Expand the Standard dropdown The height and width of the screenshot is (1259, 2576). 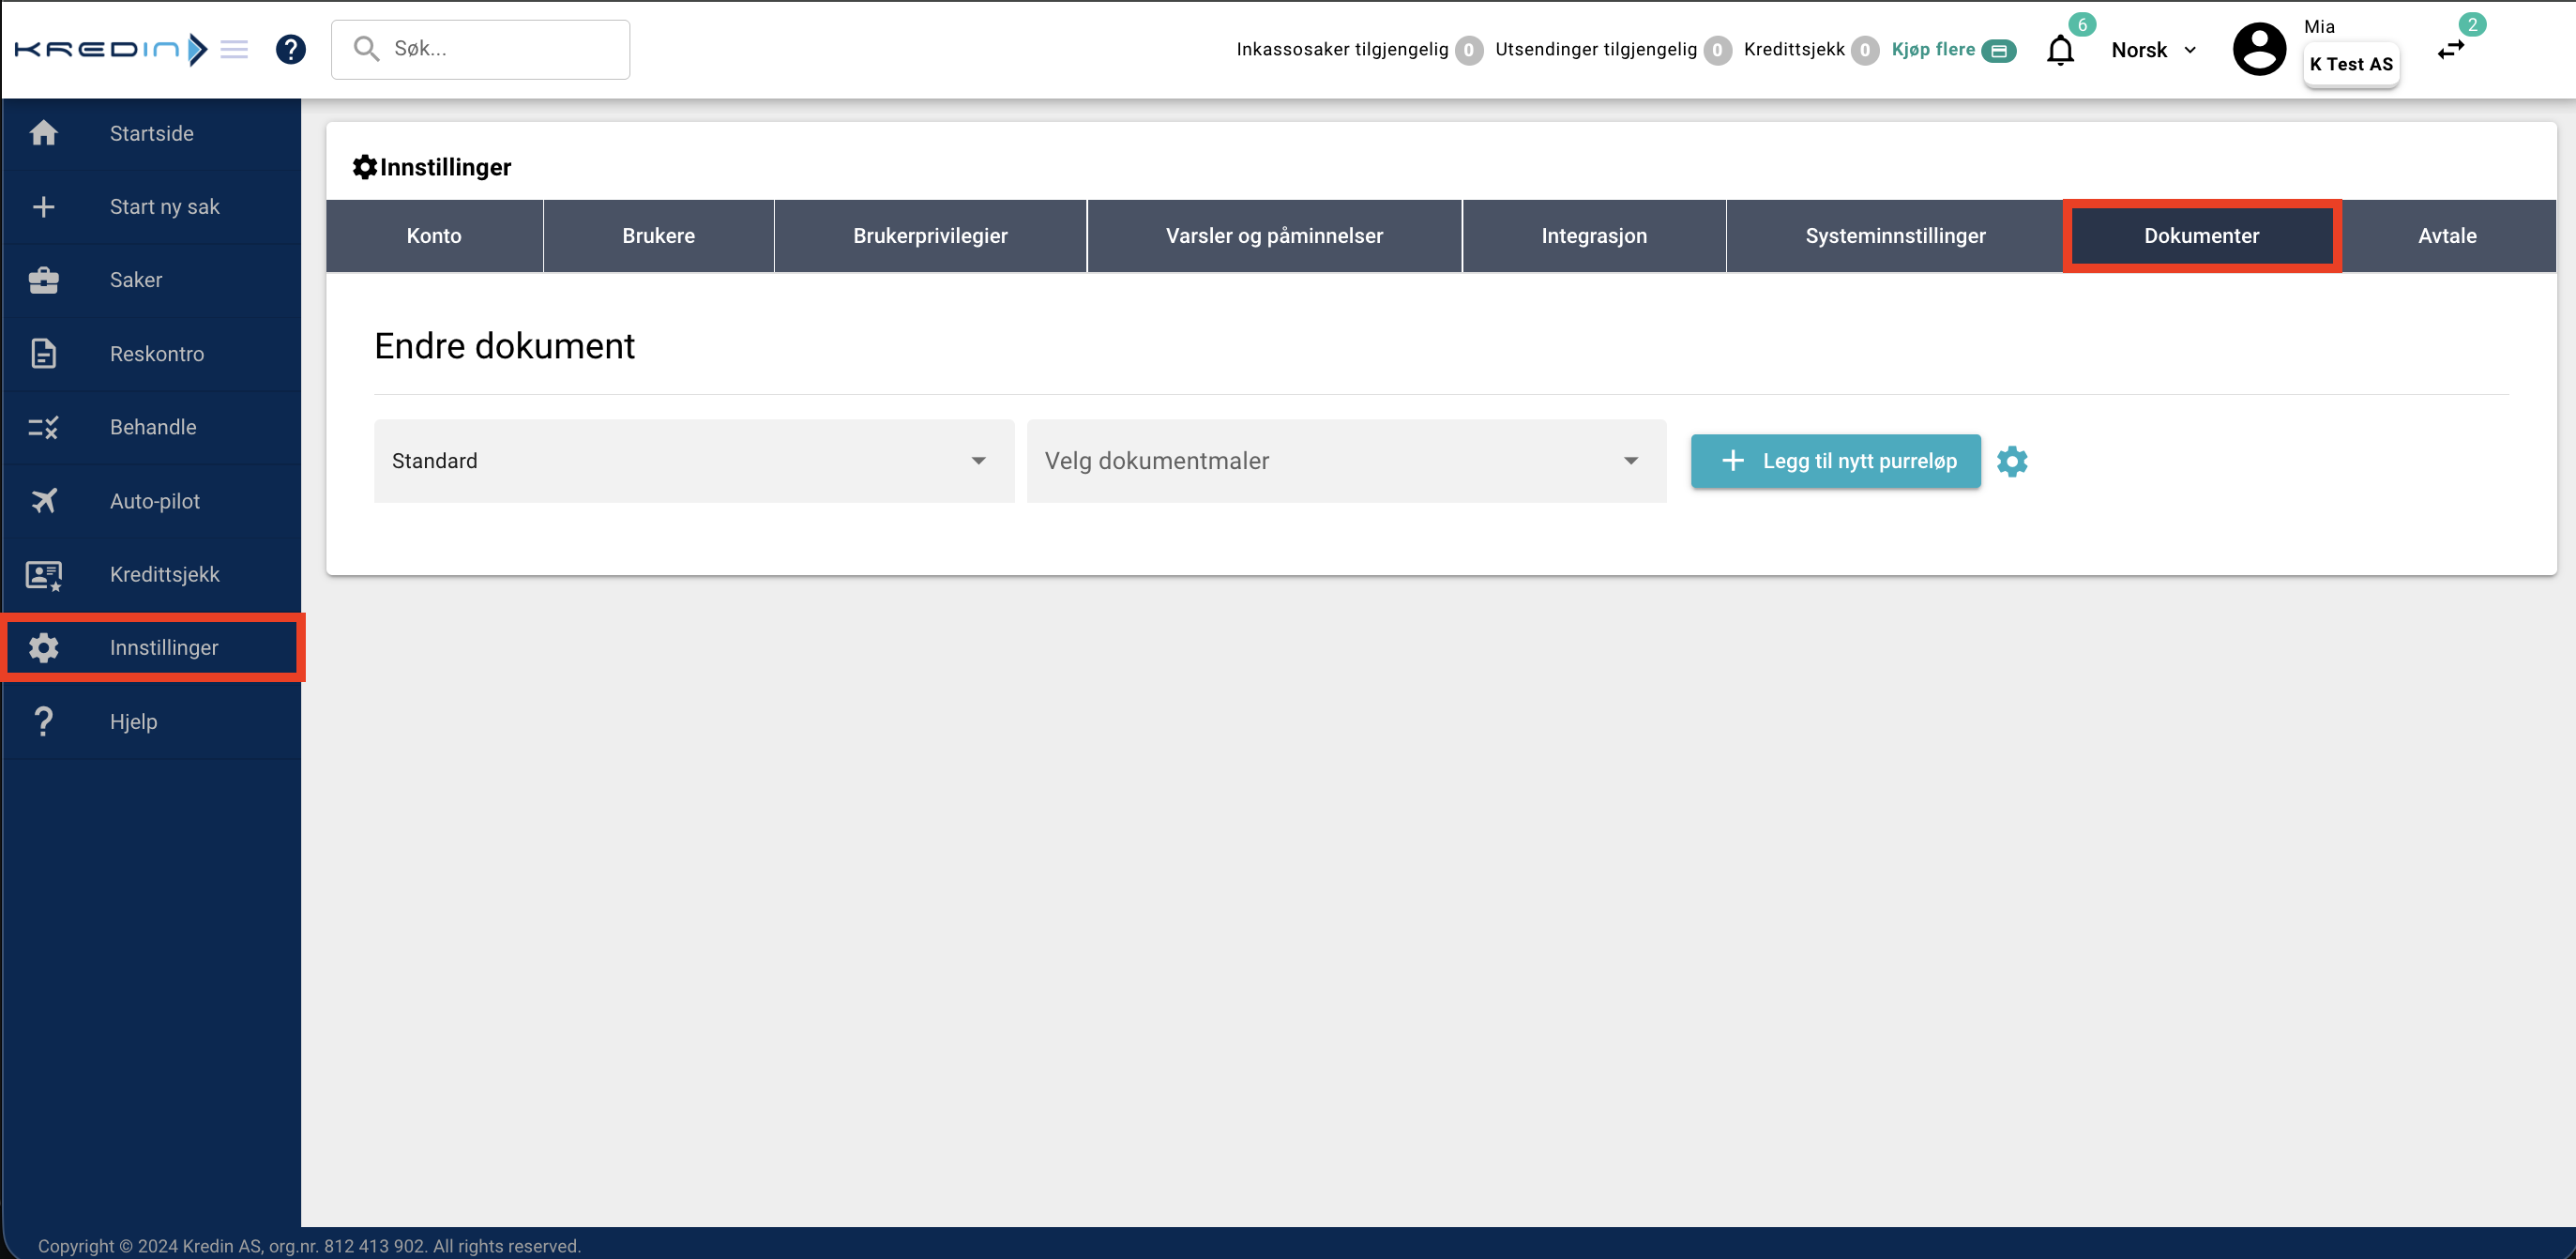click(x=693, y=461)
